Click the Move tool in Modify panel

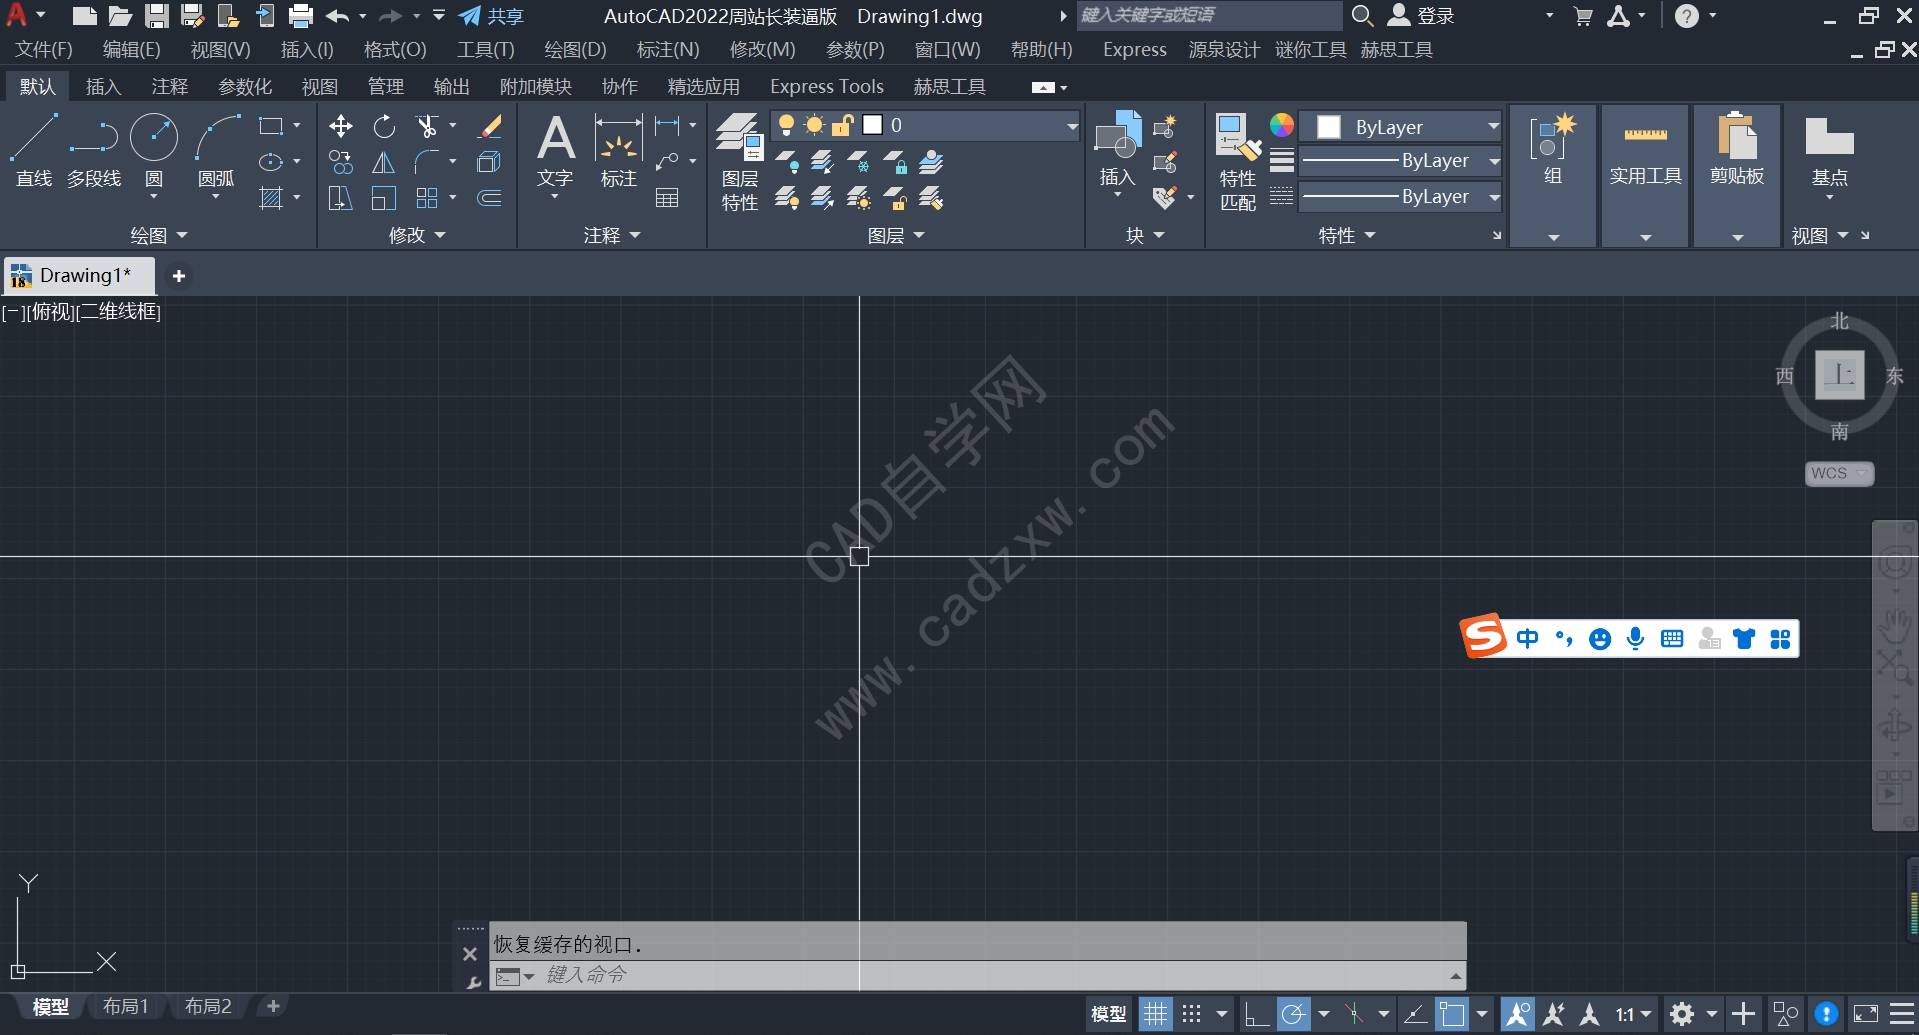tap(340, 126)
